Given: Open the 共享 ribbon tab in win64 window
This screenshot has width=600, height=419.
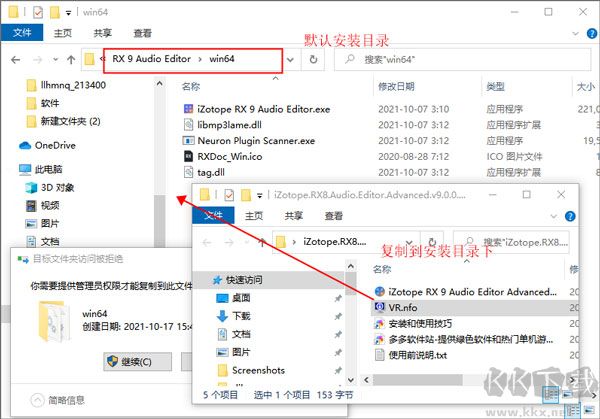Looking at the screenshot, I should [x=103, y=33].
